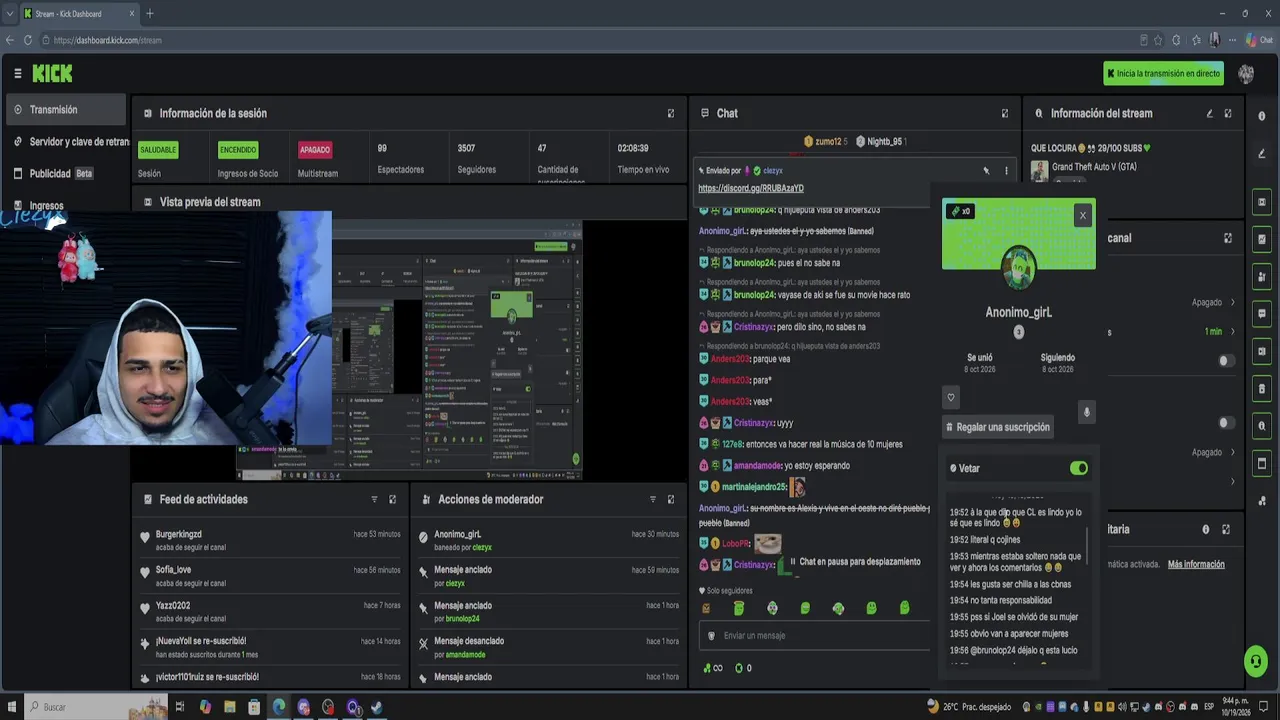
Task: Open the discord.gg pinned link
Action: point(751,188)
